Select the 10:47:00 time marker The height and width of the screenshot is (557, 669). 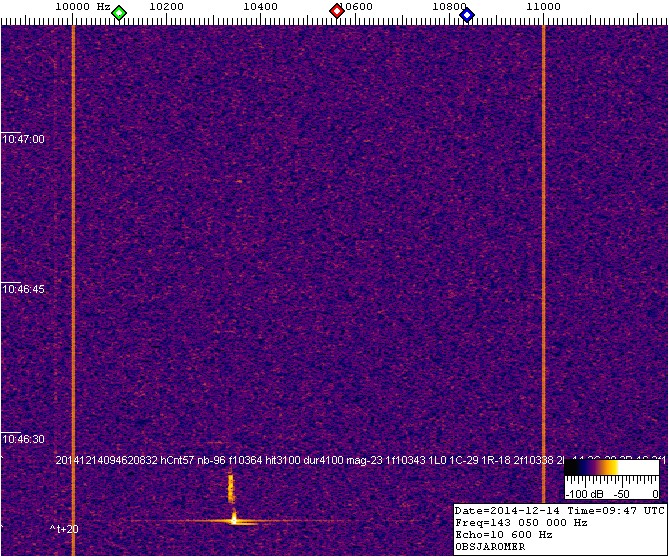25,140
